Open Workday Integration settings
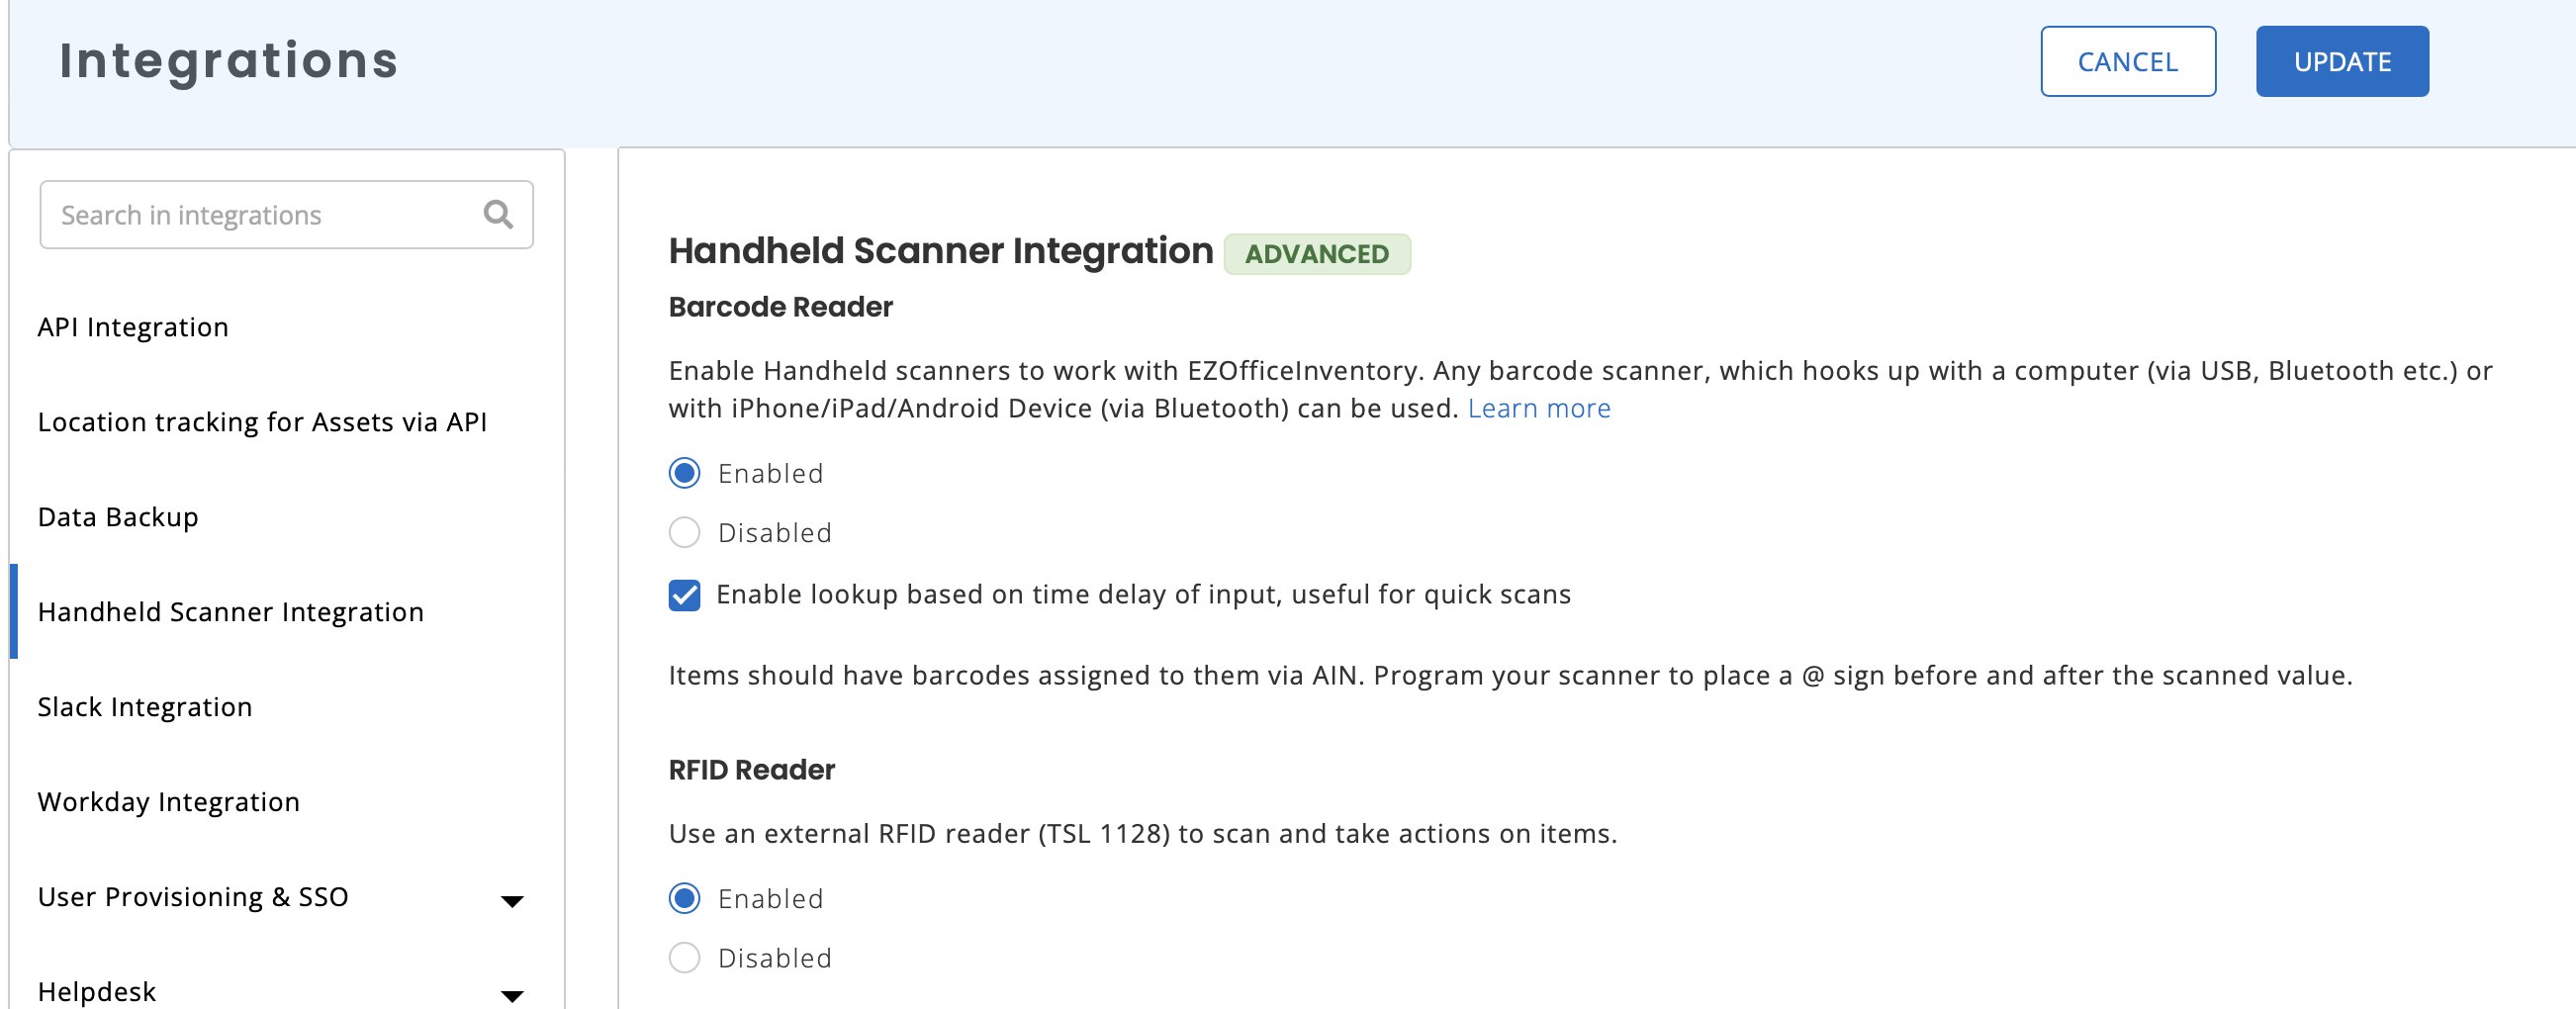The width and height of the screenshot is (2576, 1009). (169, 802)
